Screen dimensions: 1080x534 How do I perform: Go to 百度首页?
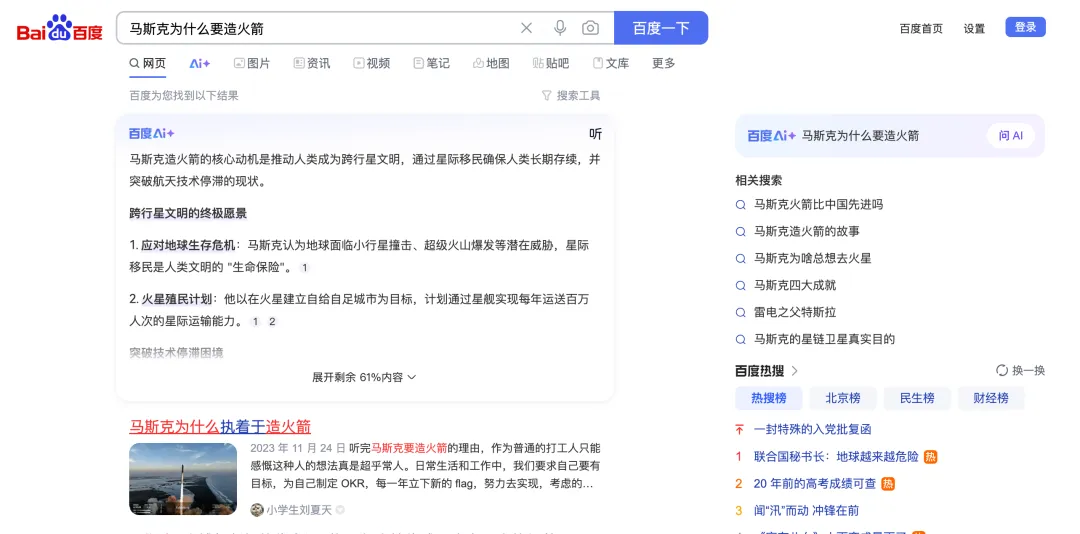point(921,28)
